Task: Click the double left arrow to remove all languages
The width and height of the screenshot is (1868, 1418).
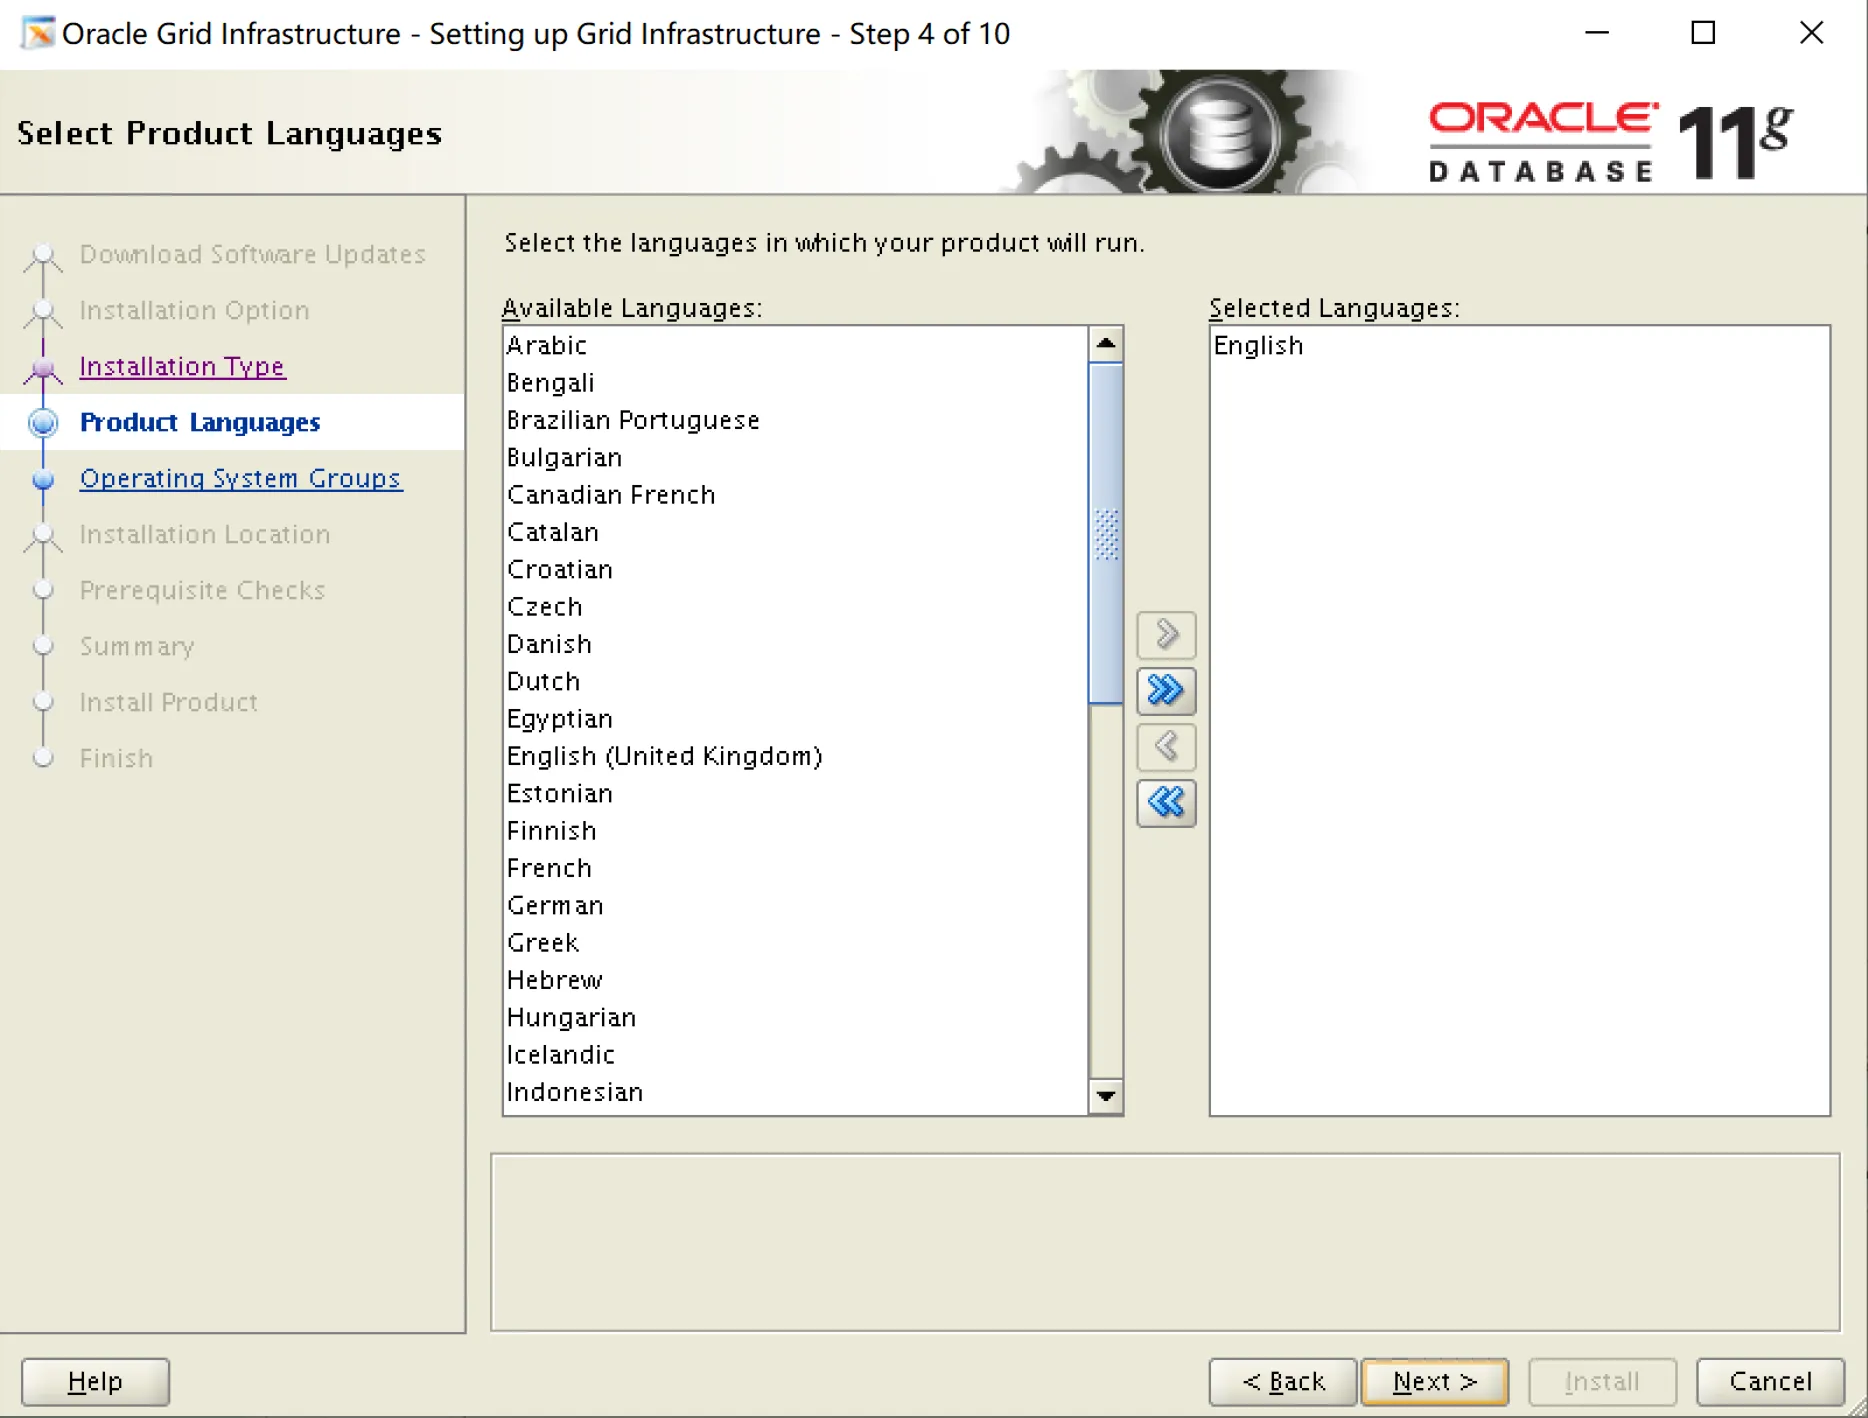Action: point(1164,803)
